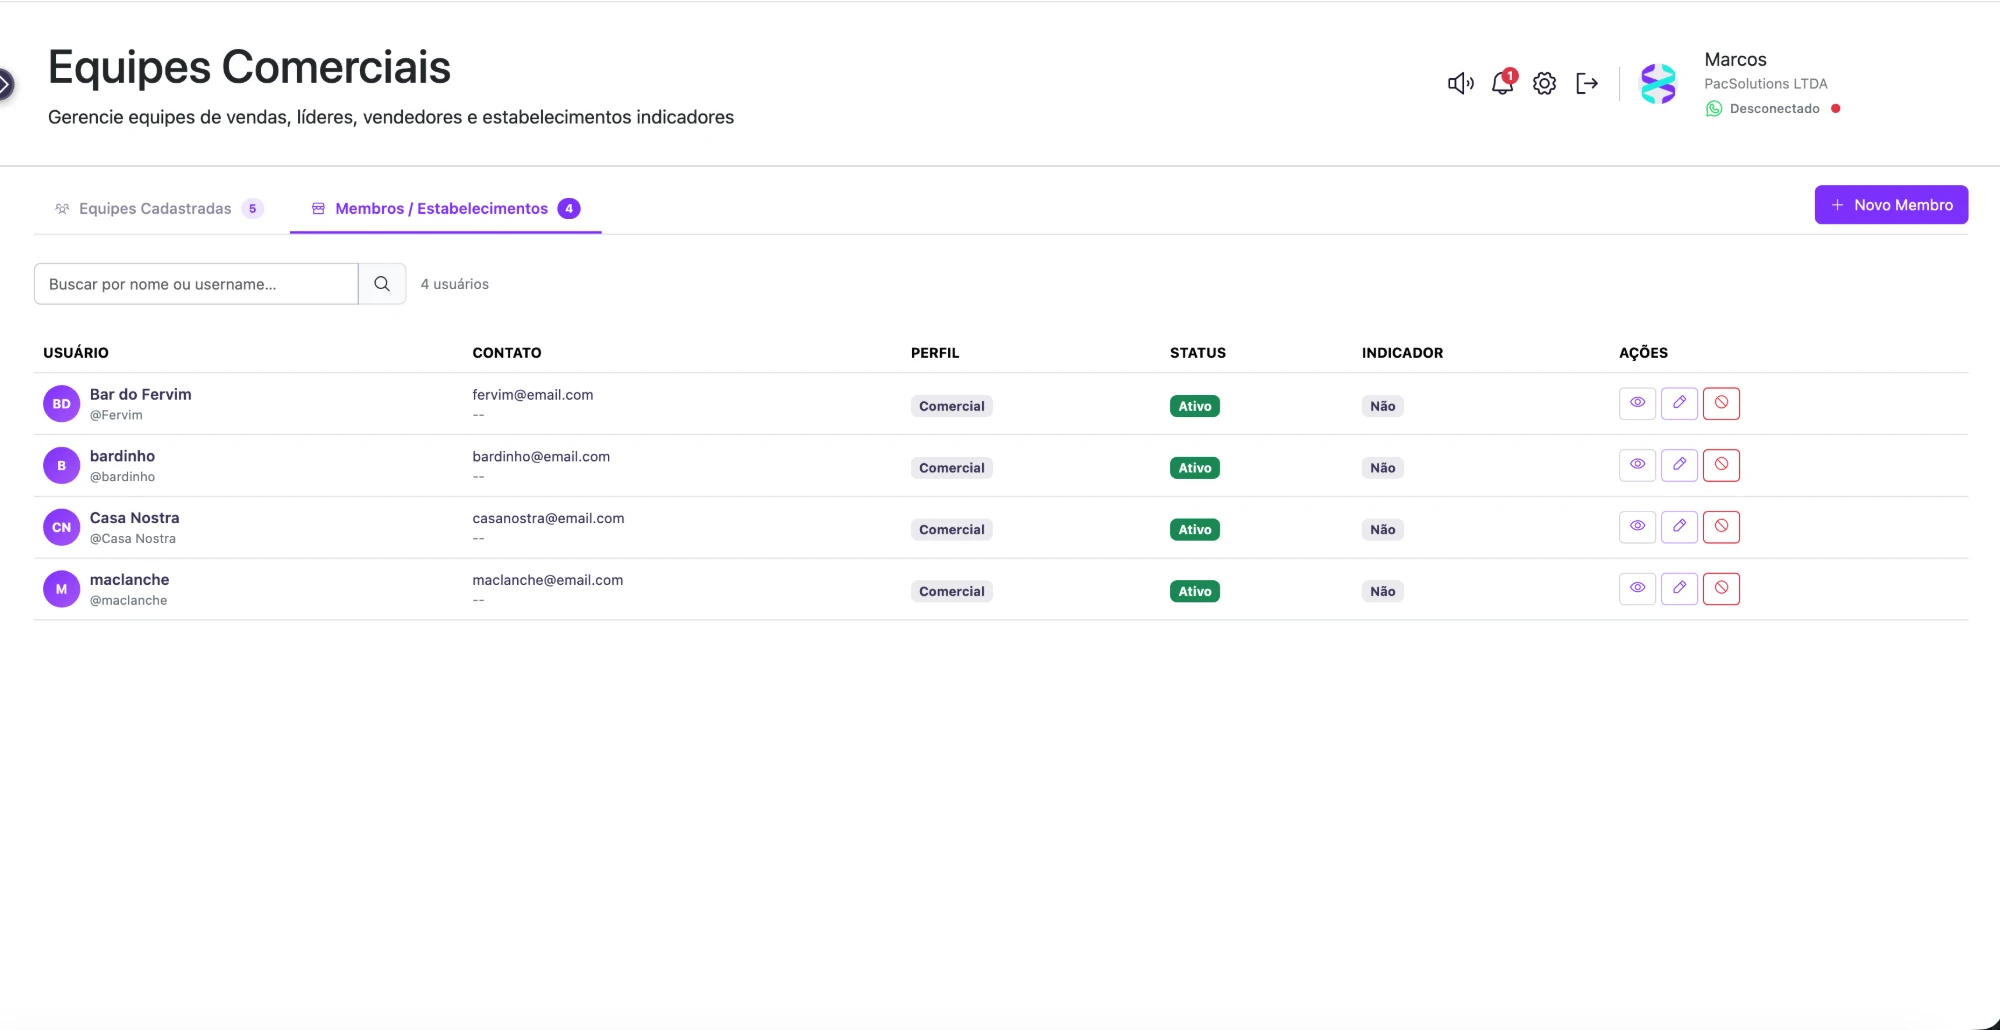Viewport: 2000px width, 1030px height.
Task: Click the casanostra@email.com contact
Action: point(548,519)
